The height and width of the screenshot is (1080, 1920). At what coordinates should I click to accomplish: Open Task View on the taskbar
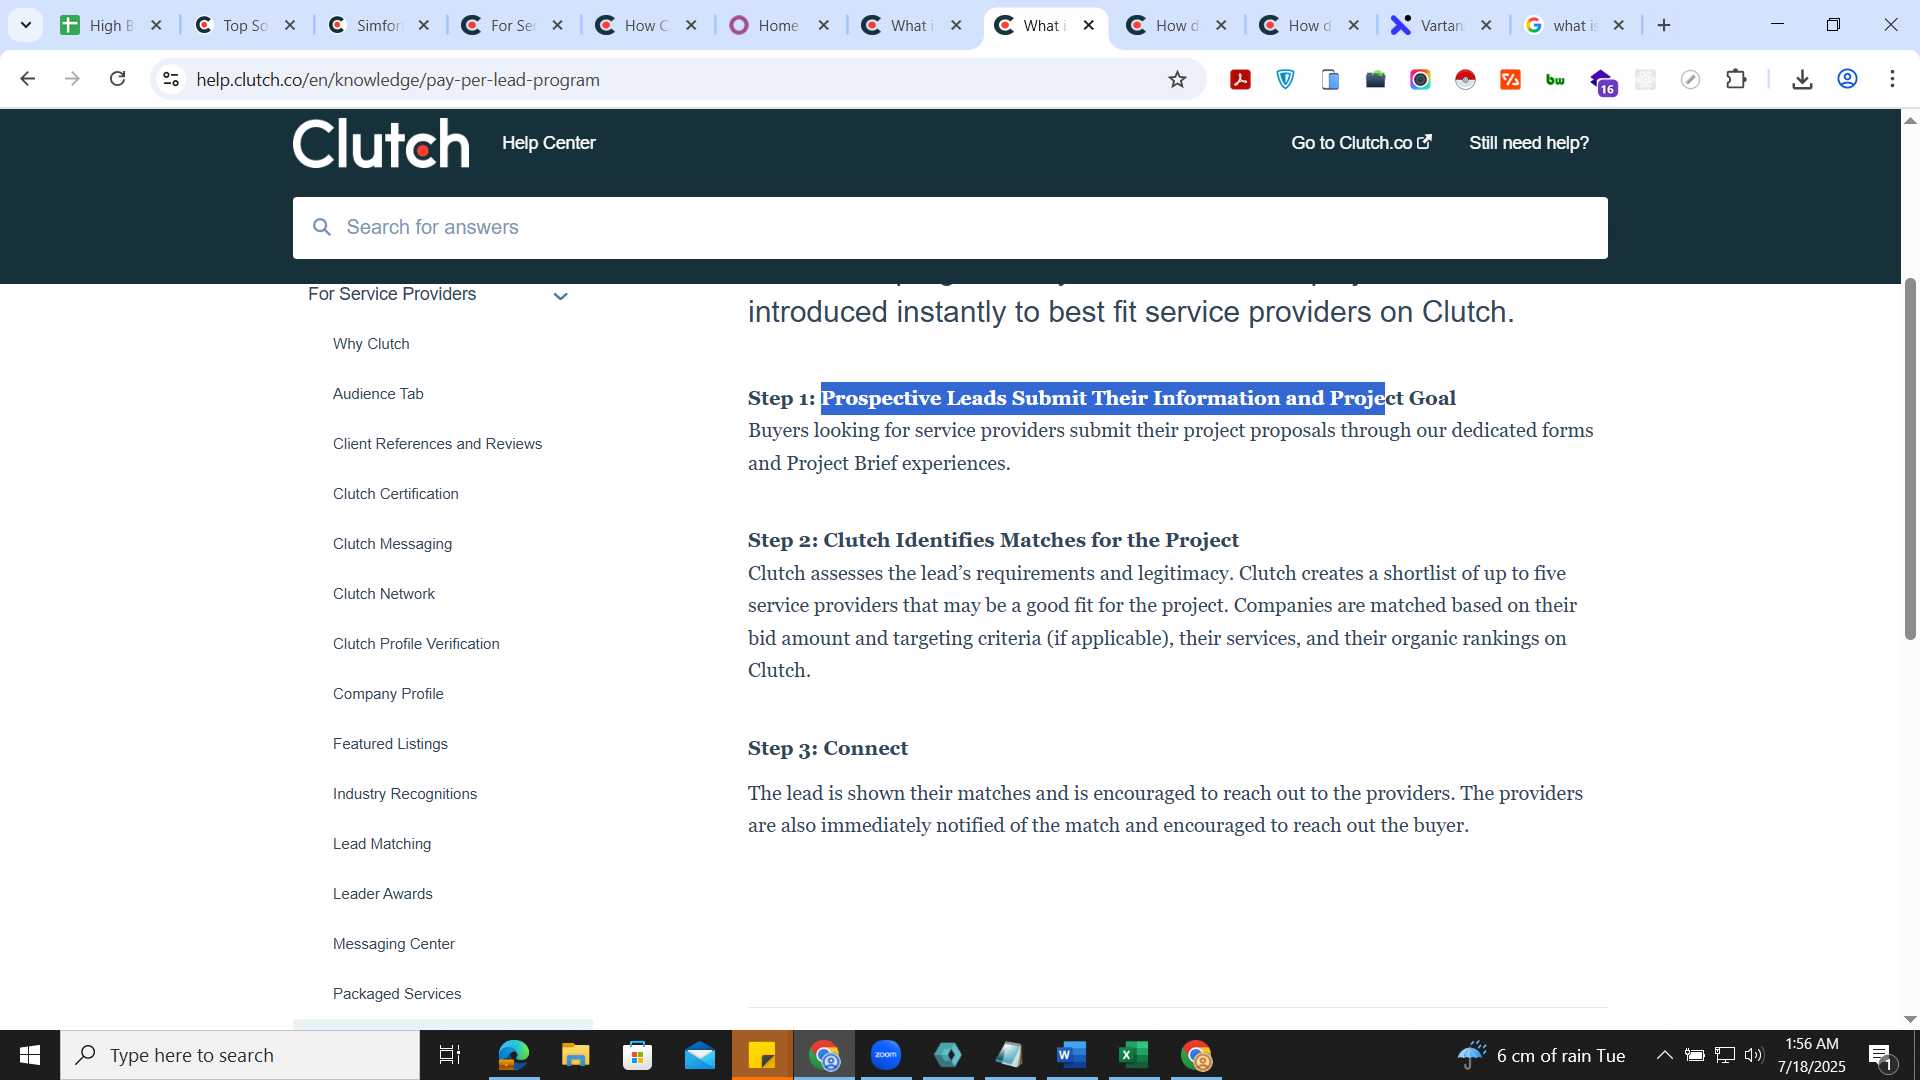pyautogui.click(x=450, y=1055)
